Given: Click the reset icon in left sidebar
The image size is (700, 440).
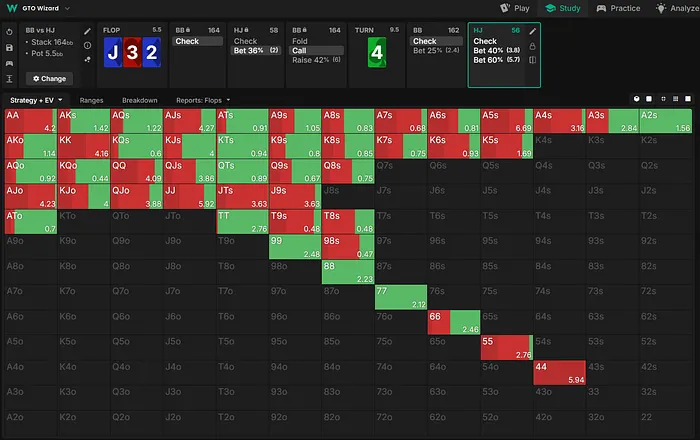Looking at the screenshot, I should [x=9, y=31].
